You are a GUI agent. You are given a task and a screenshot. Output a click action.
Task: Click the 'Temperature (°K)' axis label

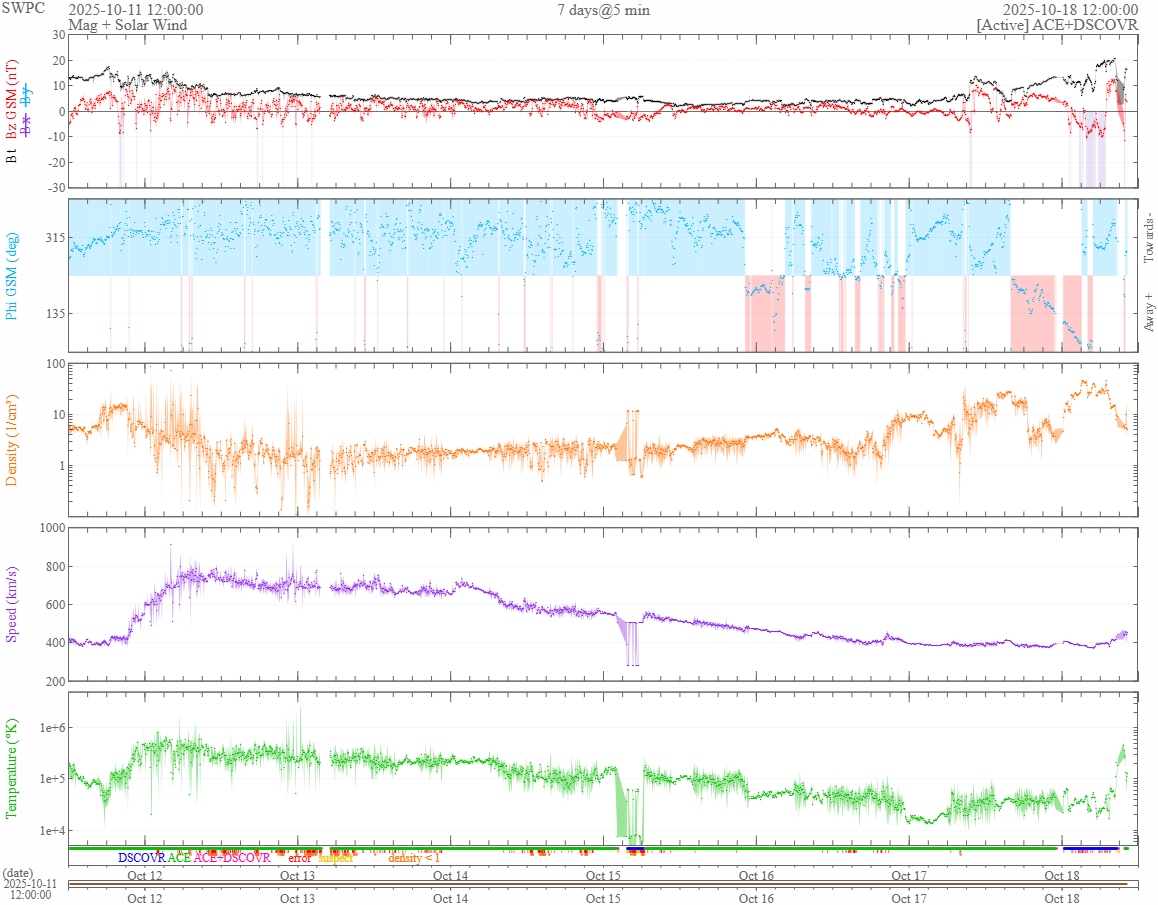(x=11, y=768)
